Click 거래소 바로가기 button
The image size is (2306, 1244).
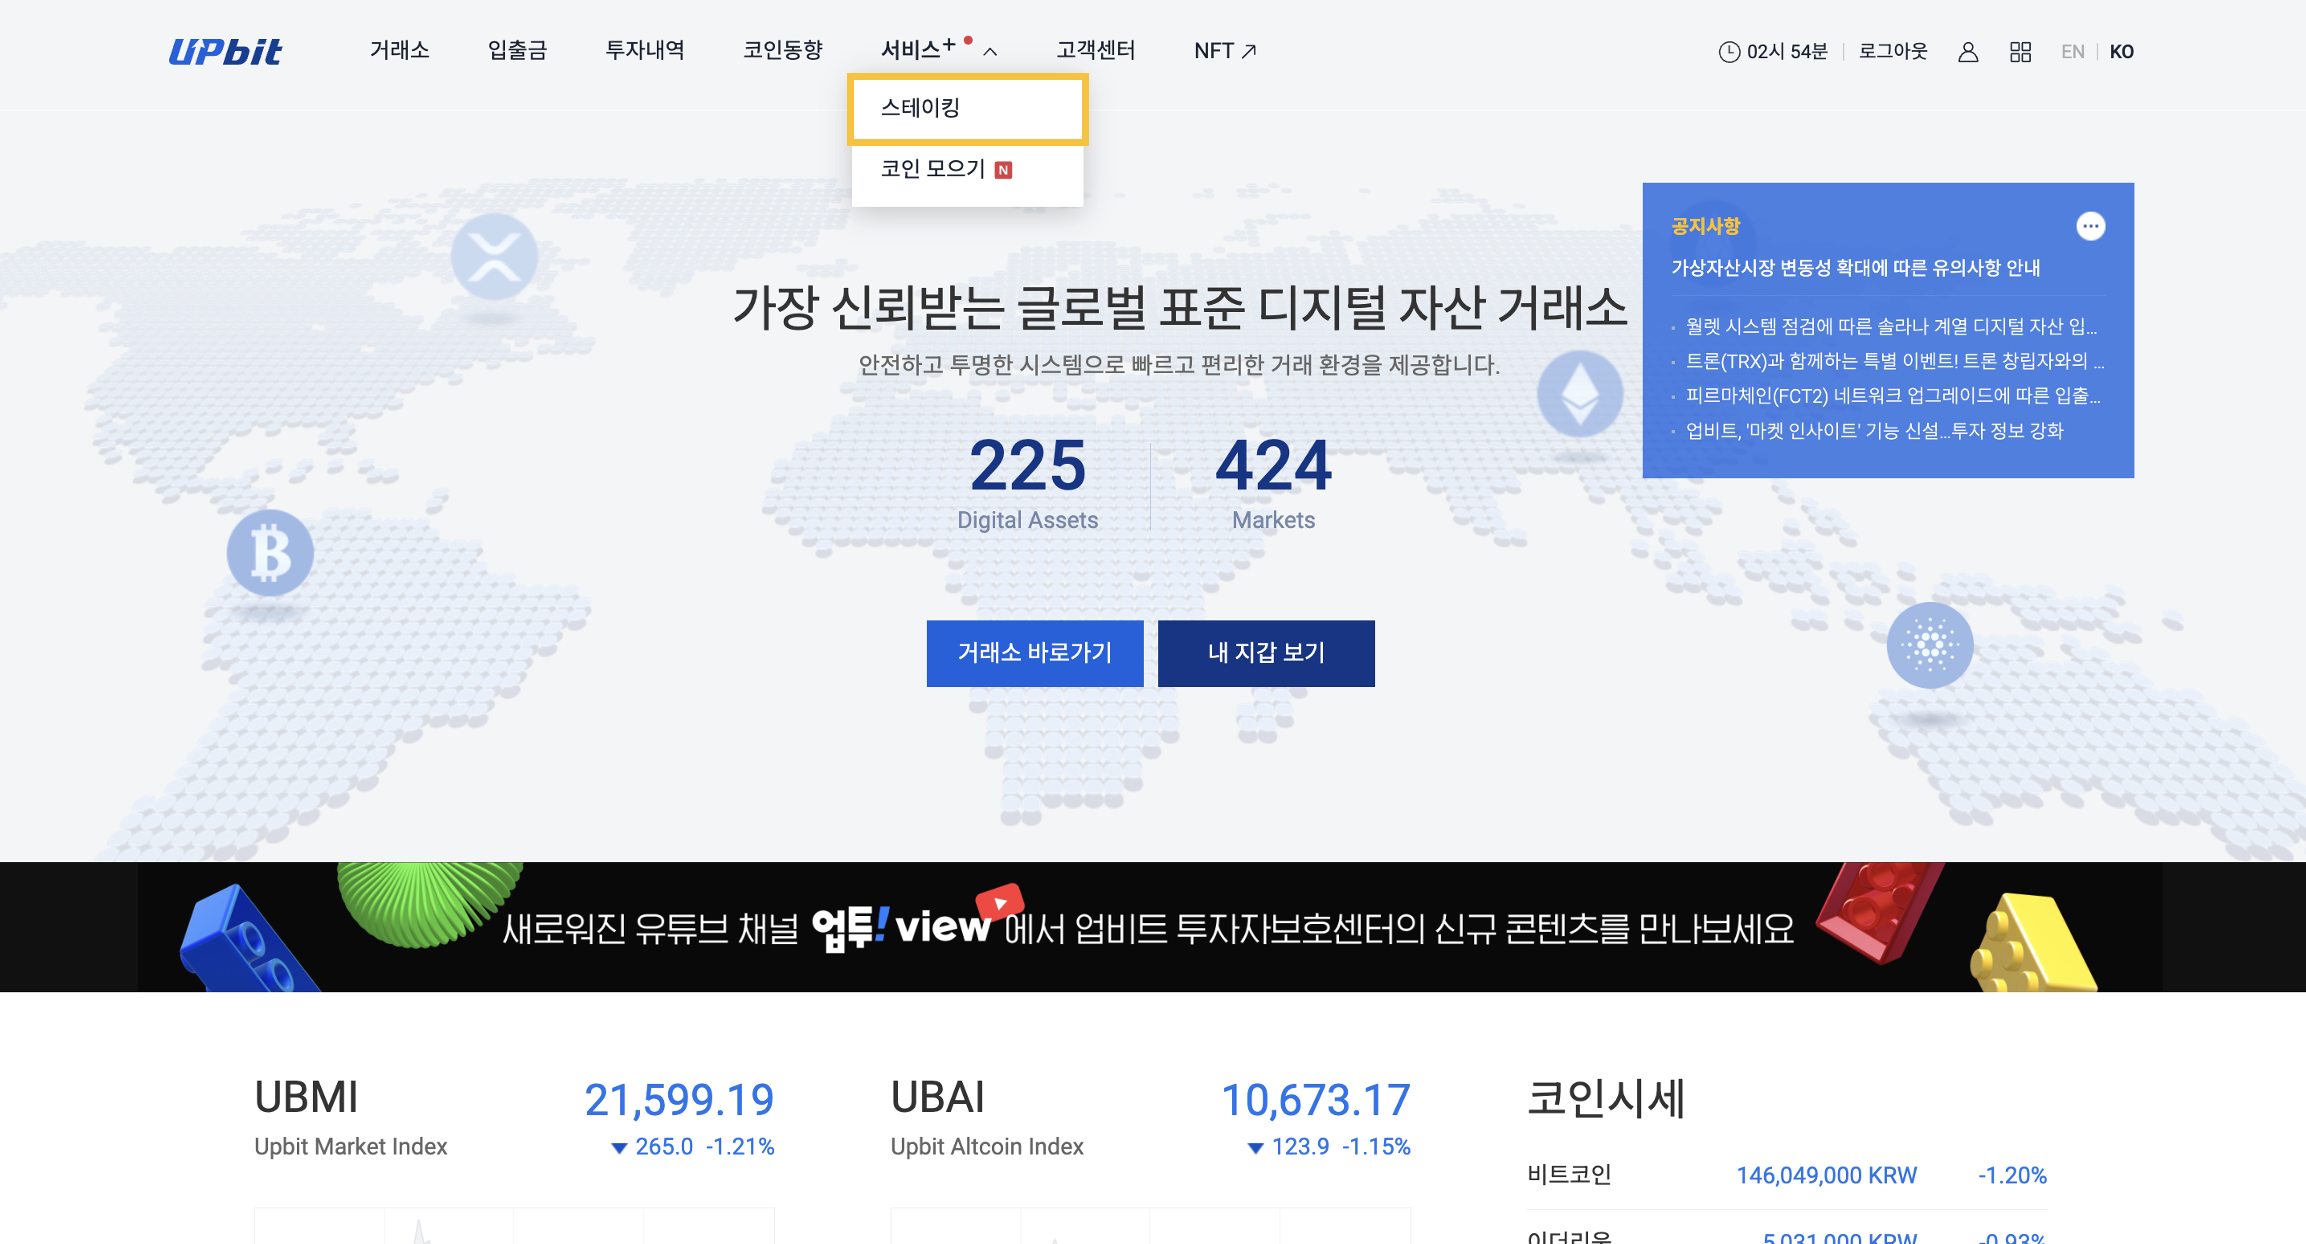(x=1035, y=653)
